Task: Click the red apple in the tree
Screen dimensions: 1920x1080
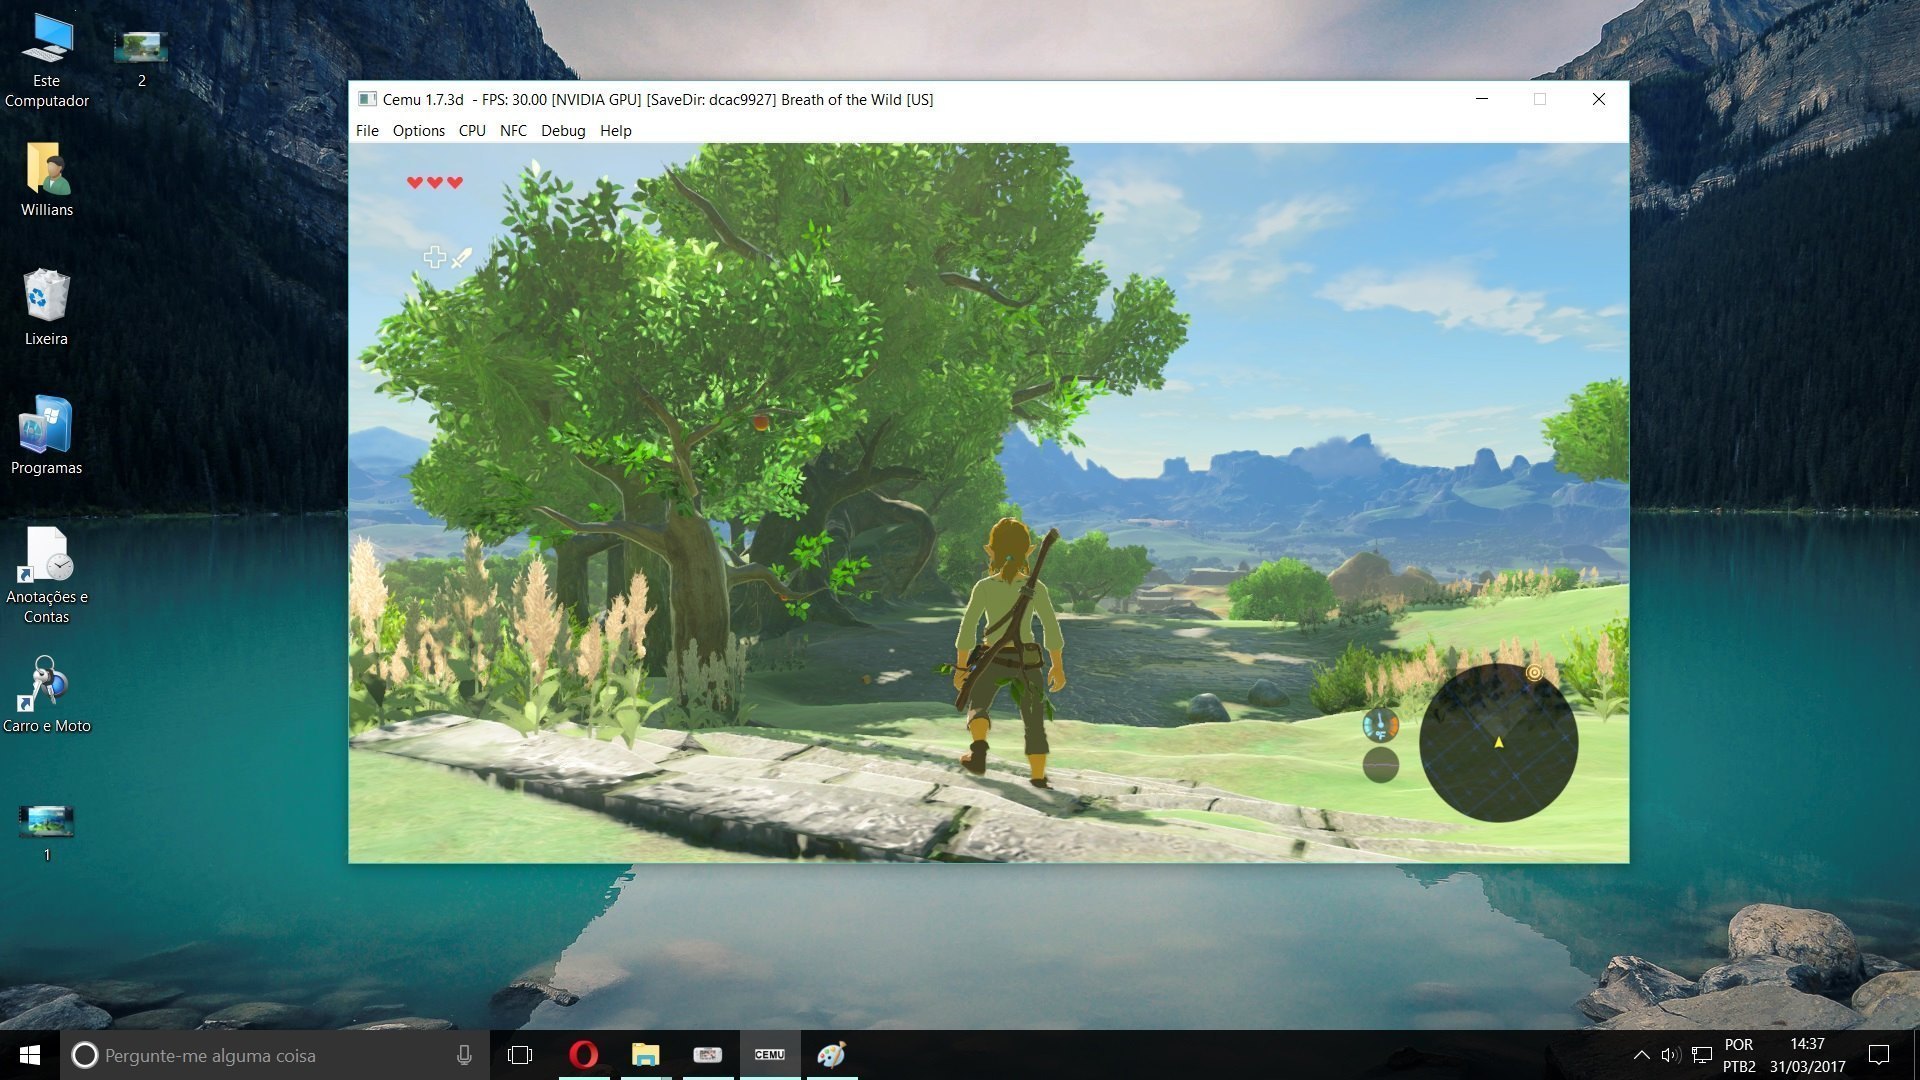Action: [x=761, y=422]
